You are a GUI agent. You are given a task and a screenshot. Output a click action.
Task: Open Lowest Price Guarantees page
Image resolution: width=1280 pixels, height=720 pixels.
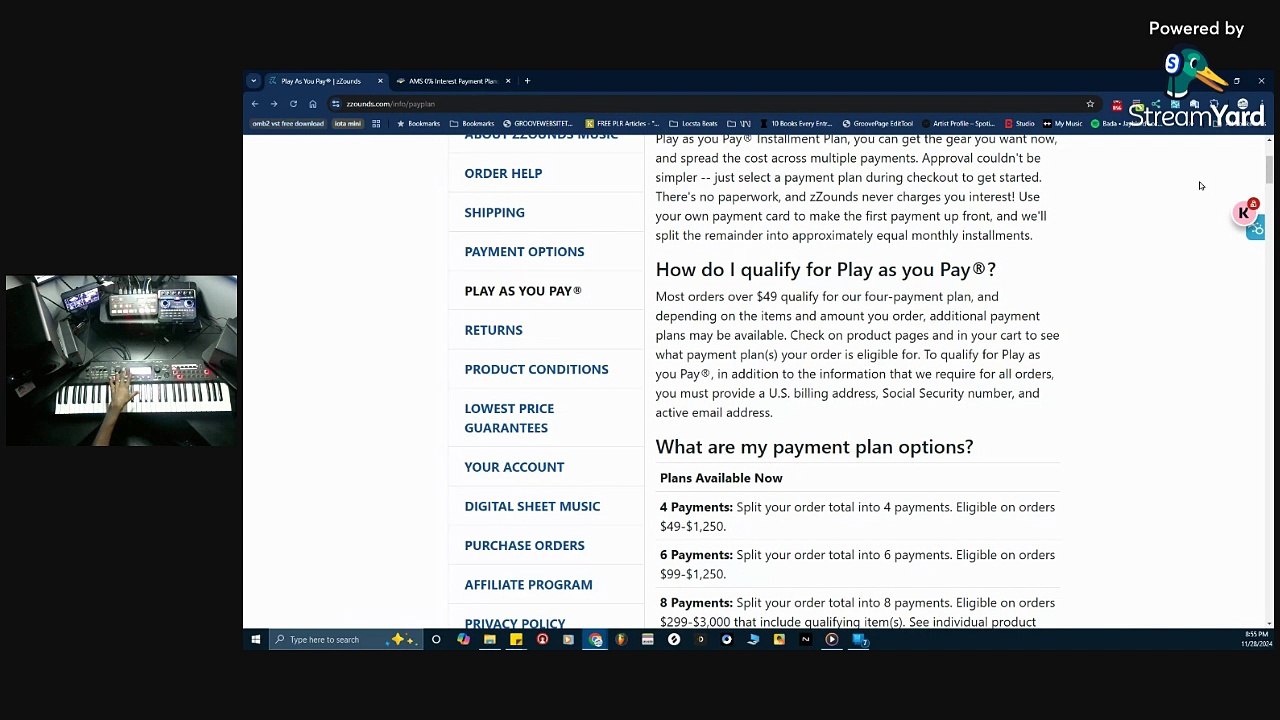[x=509, y=418]
